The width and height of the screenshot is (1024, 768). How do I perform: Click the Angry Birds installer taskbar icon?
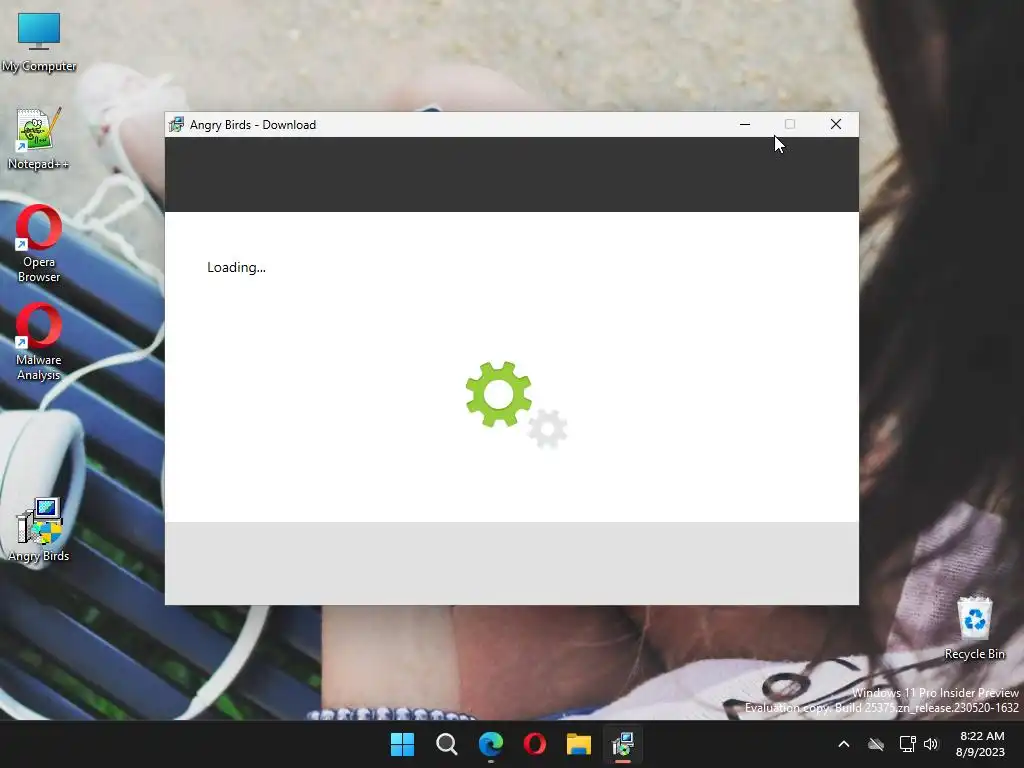(x=623, y=744)
